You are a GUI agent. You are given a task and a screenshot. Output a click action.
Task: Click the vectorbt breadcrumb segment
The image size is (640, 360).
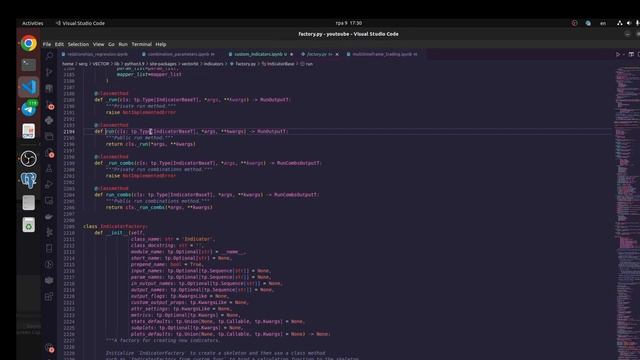[x=190, y=64]
